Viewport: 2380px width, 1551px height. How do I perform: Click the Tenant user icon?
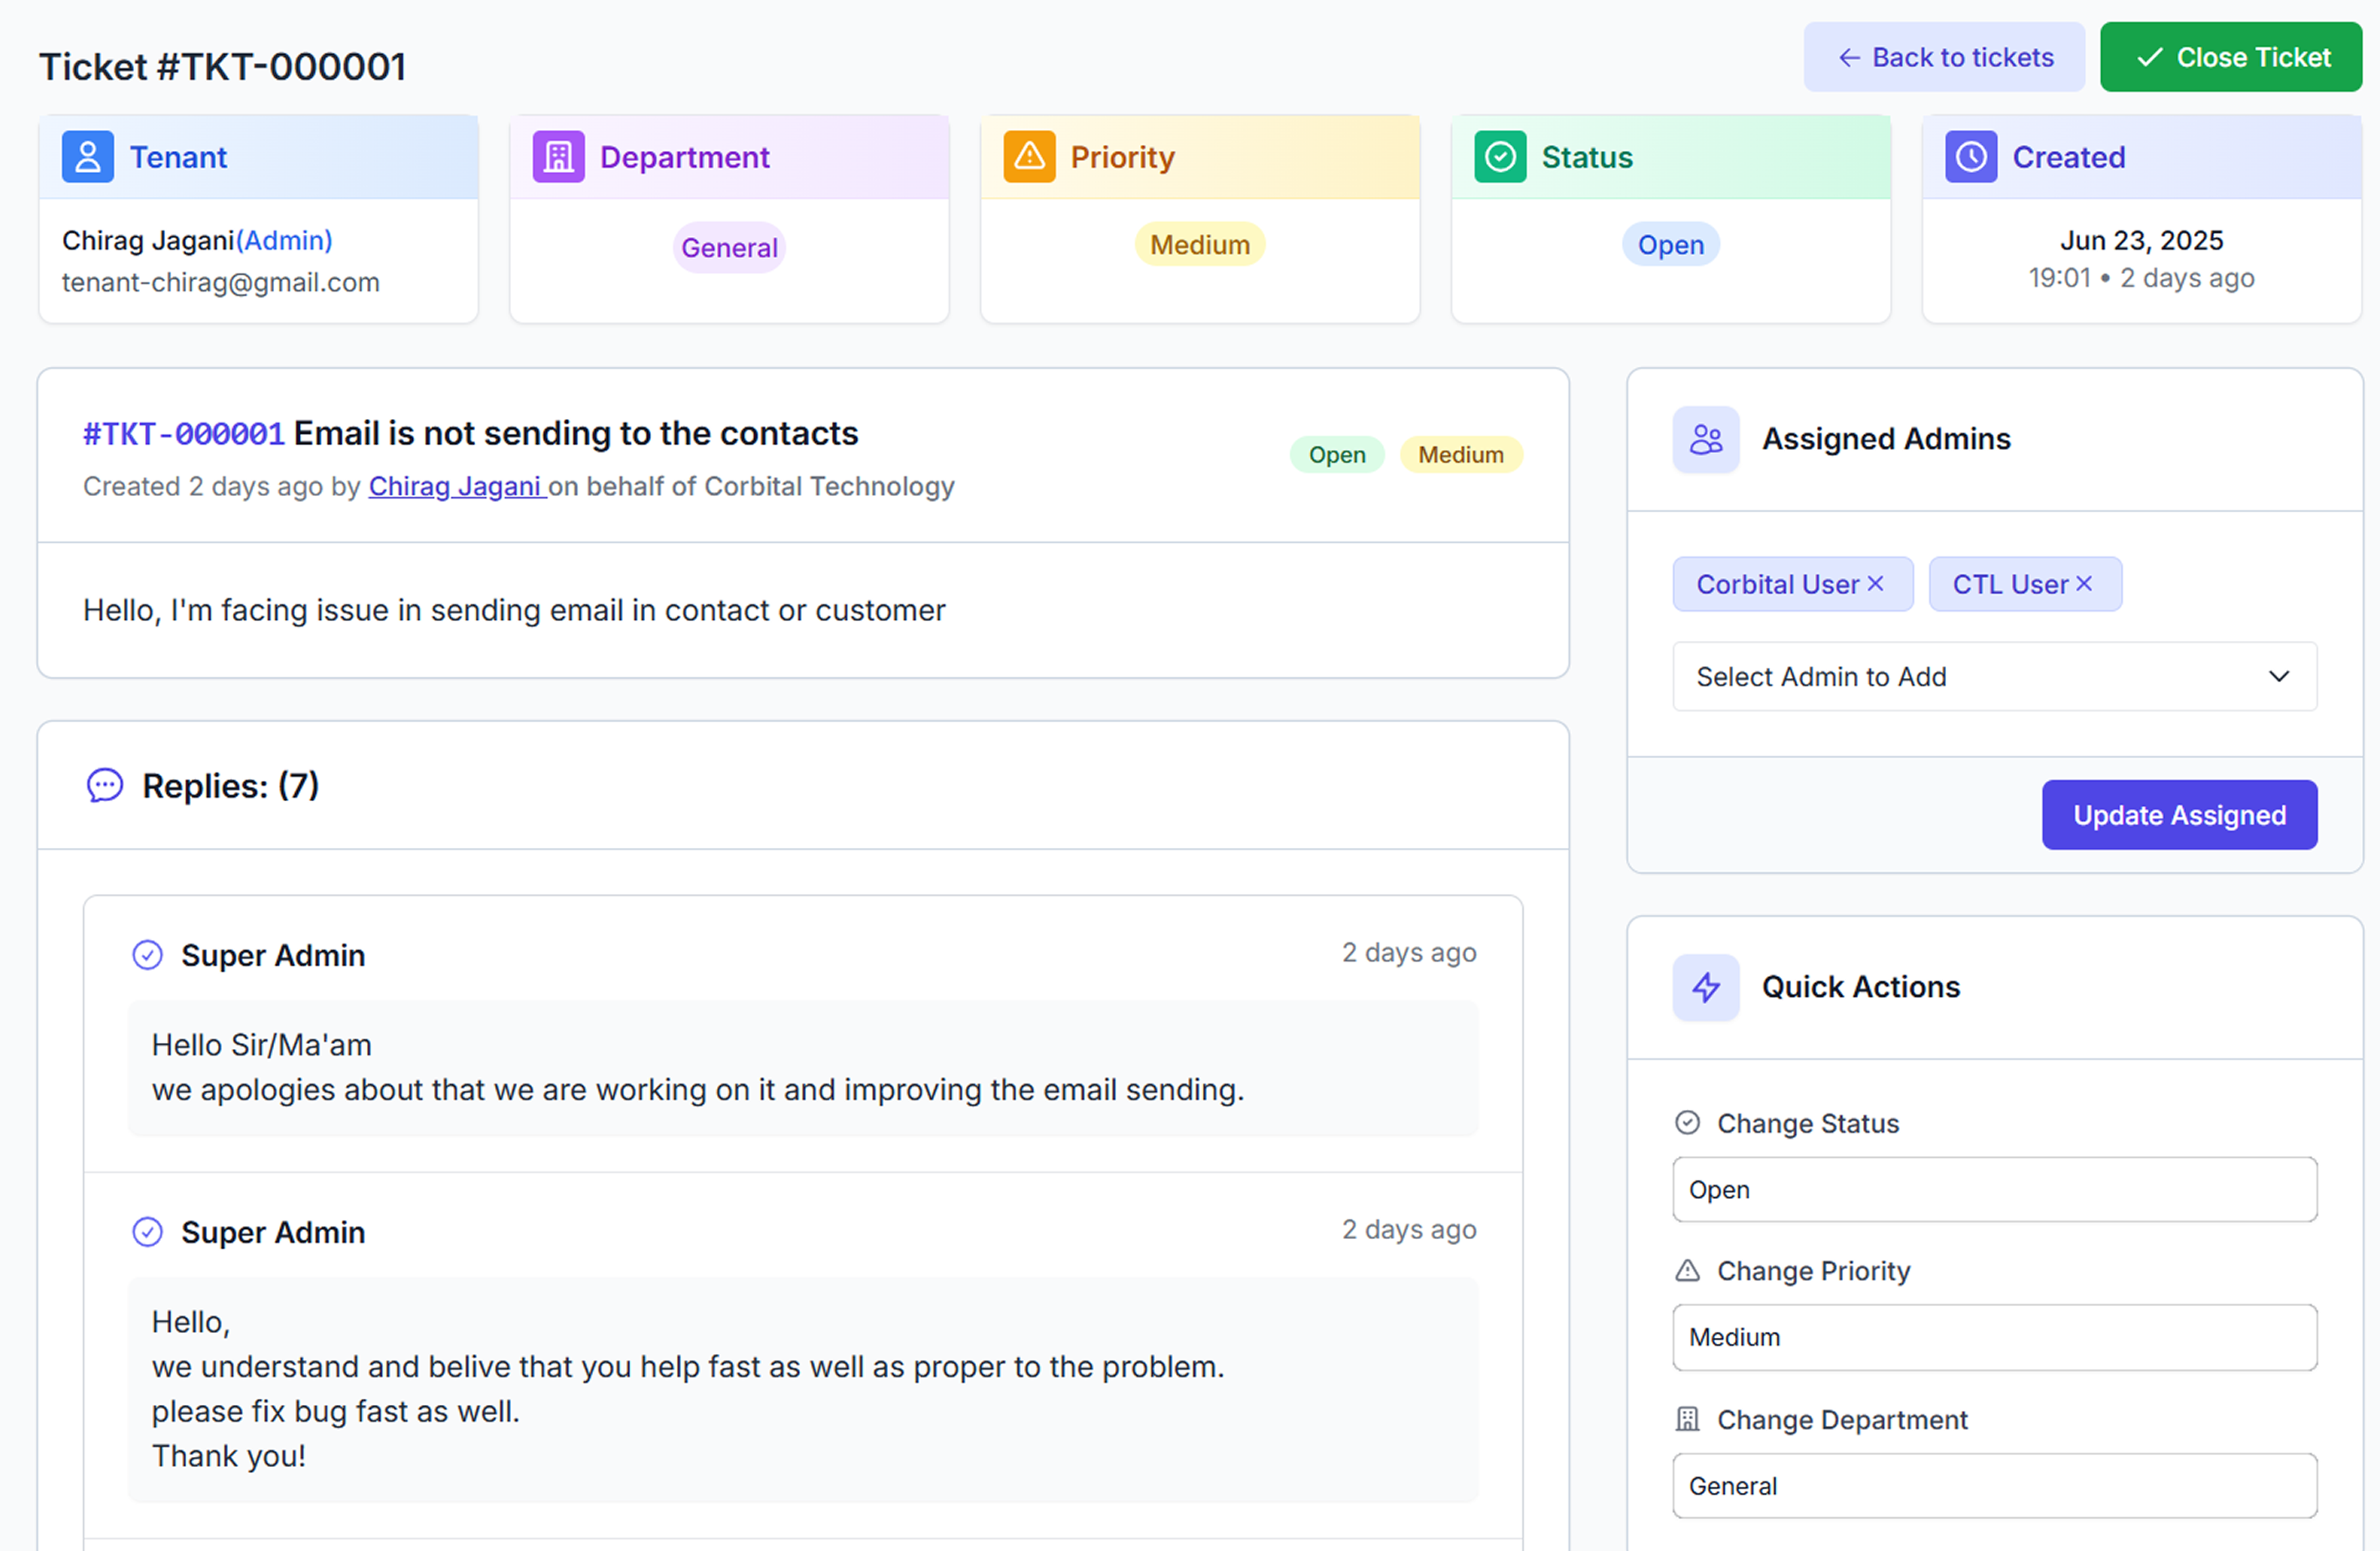tap(88, 157)
